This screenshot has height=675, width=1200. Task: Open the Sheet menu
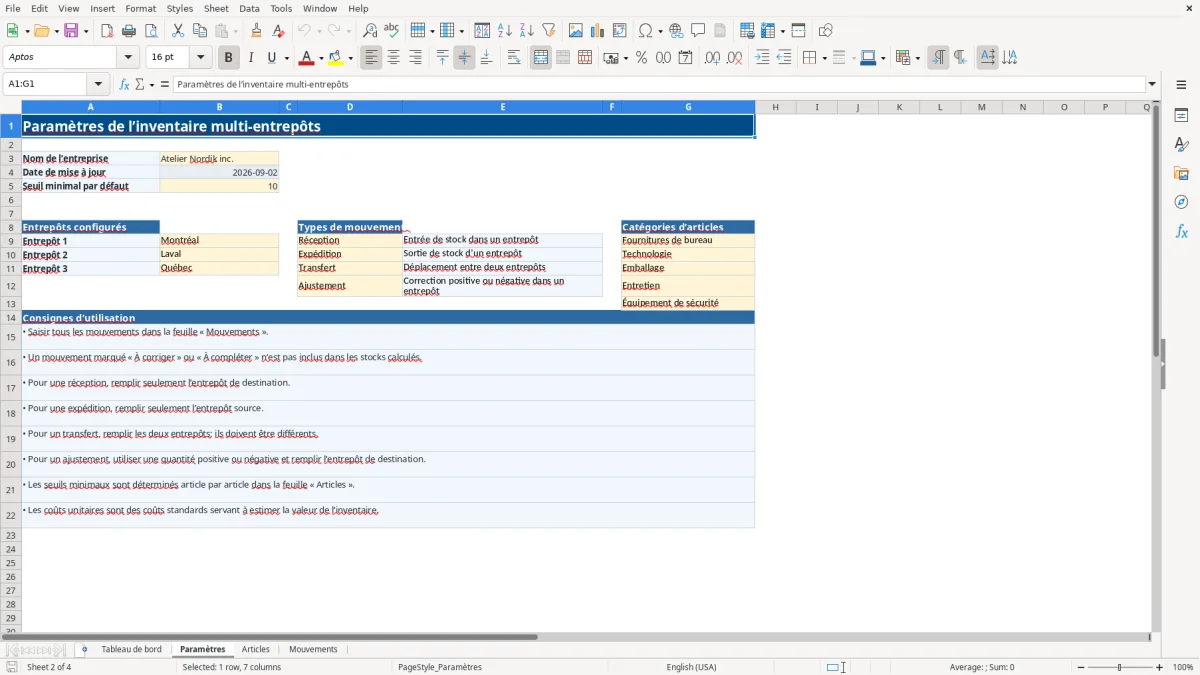click(x=216, y=8)
